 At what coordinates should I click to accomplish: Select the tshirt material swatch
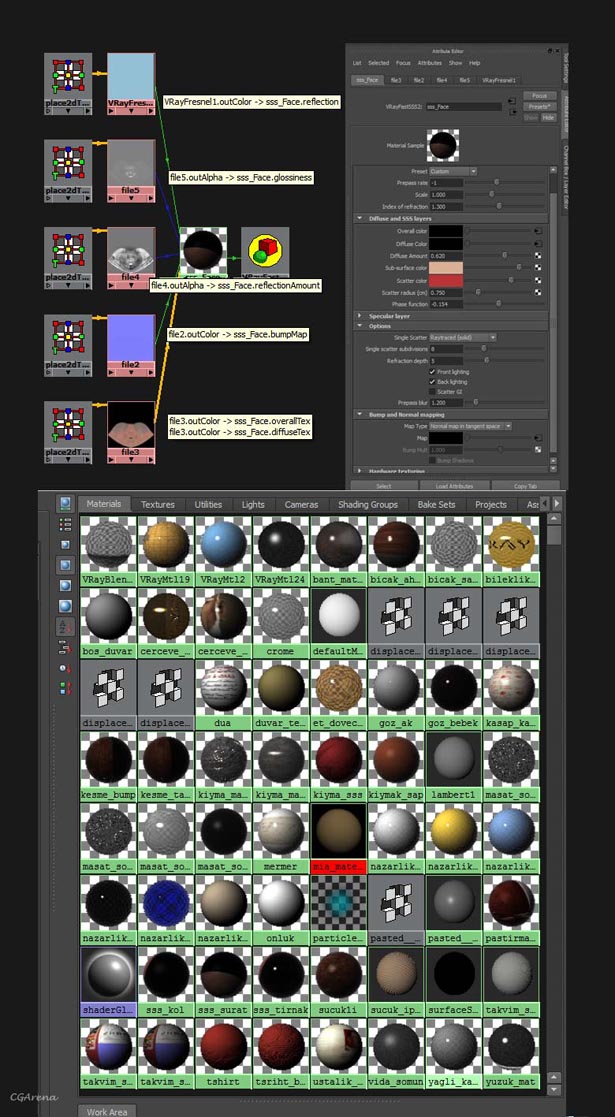coord(224,1054)
